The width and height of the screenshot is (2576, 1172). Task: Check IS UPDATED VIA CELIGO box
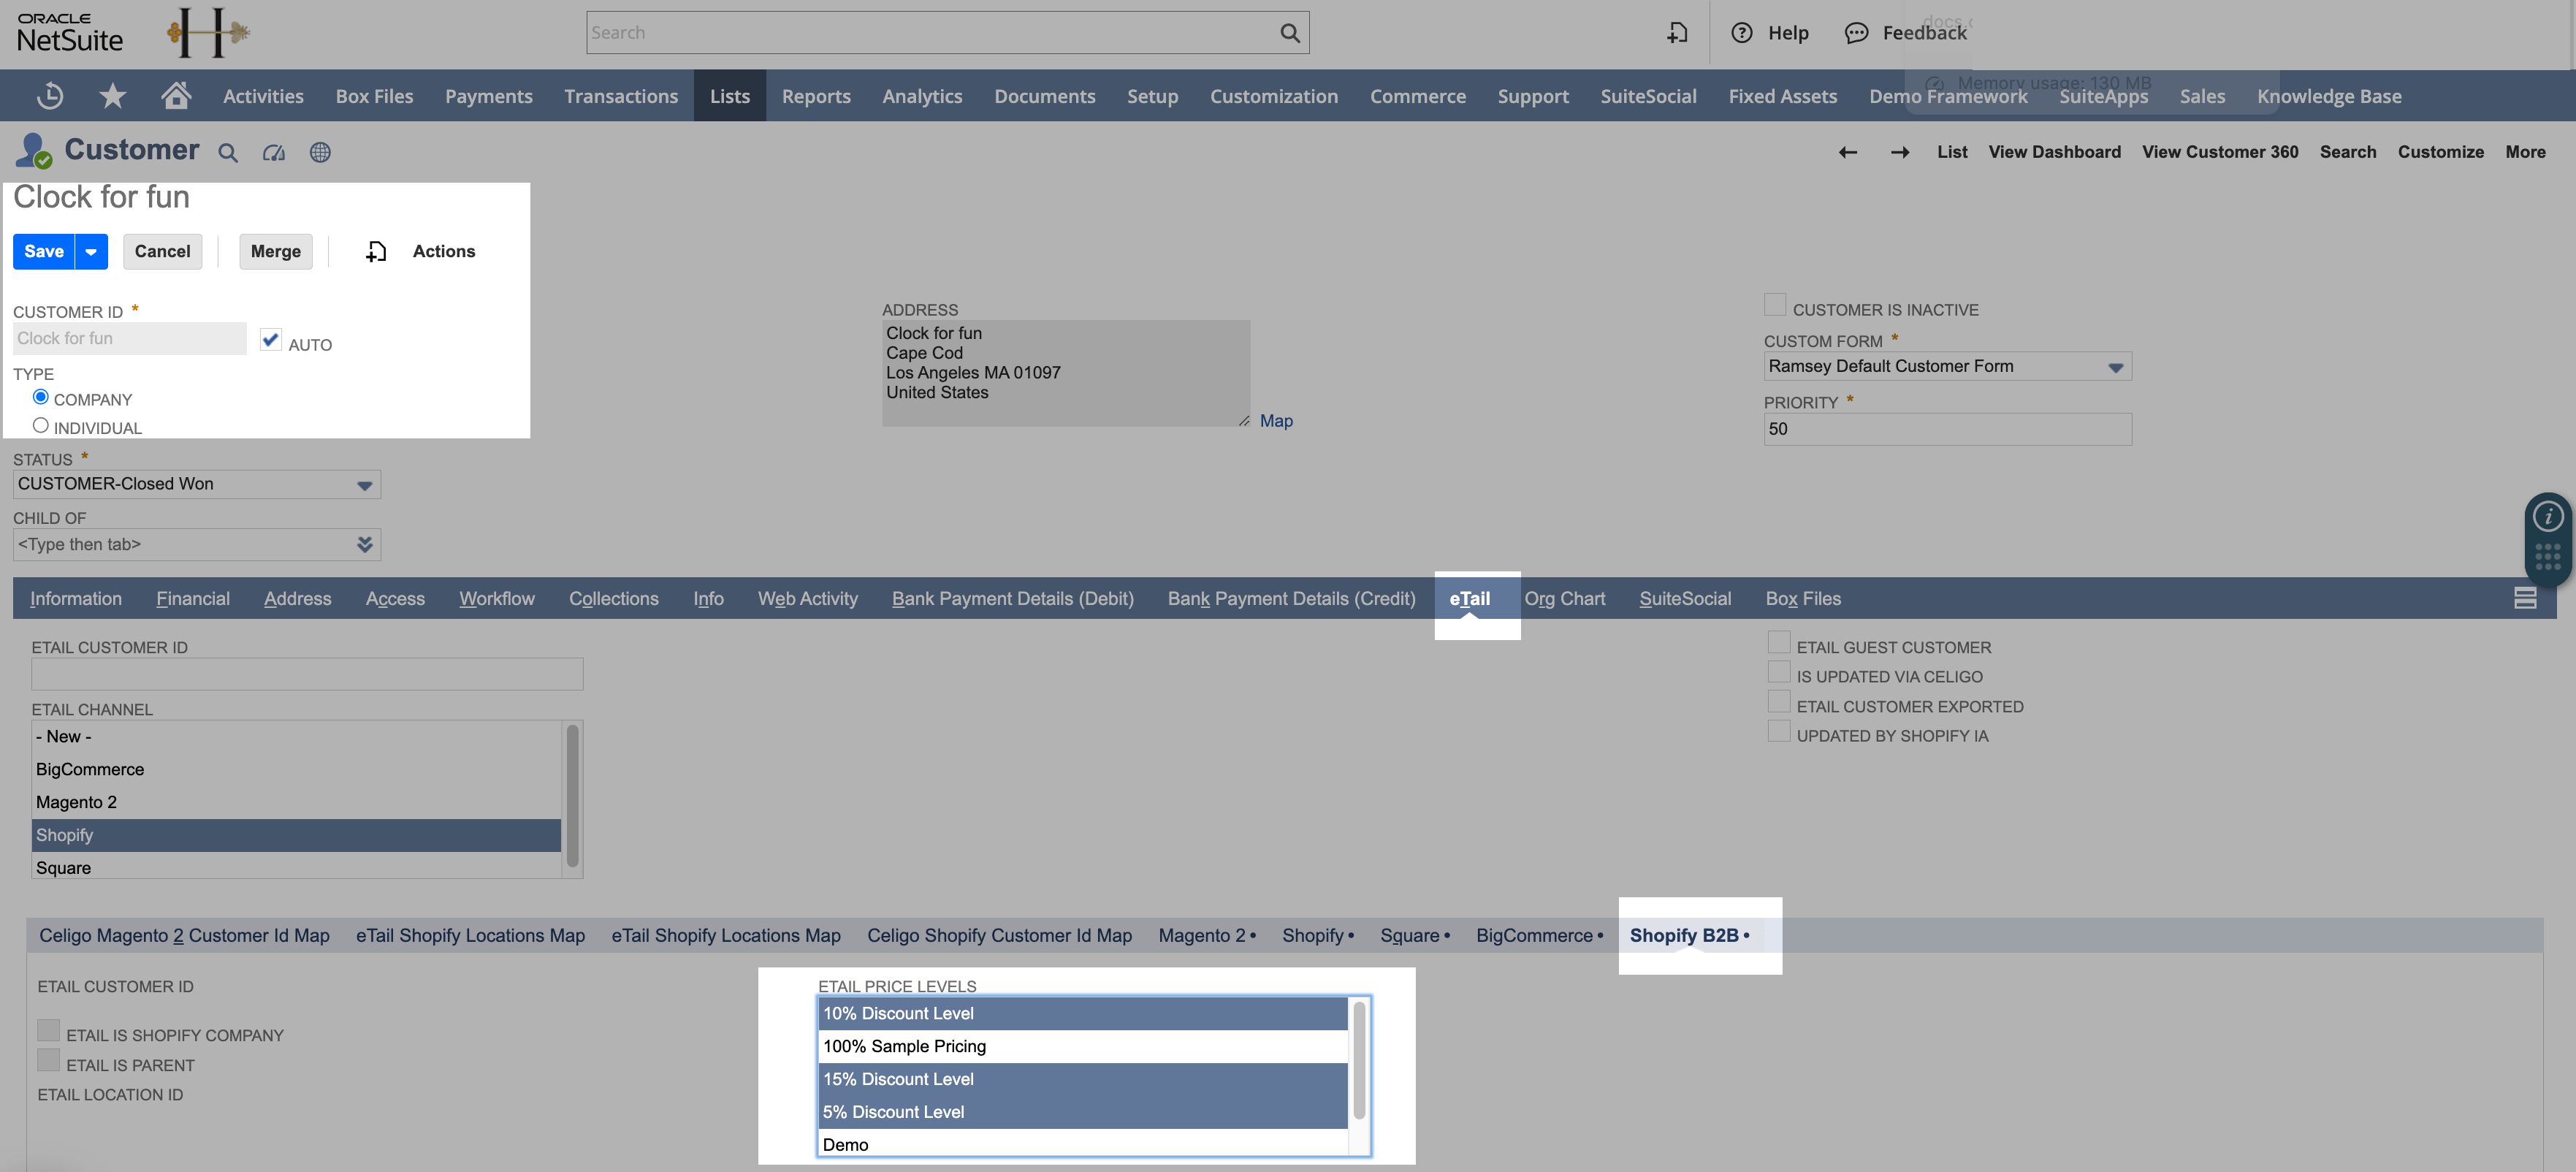click(x=1779, y=672)
